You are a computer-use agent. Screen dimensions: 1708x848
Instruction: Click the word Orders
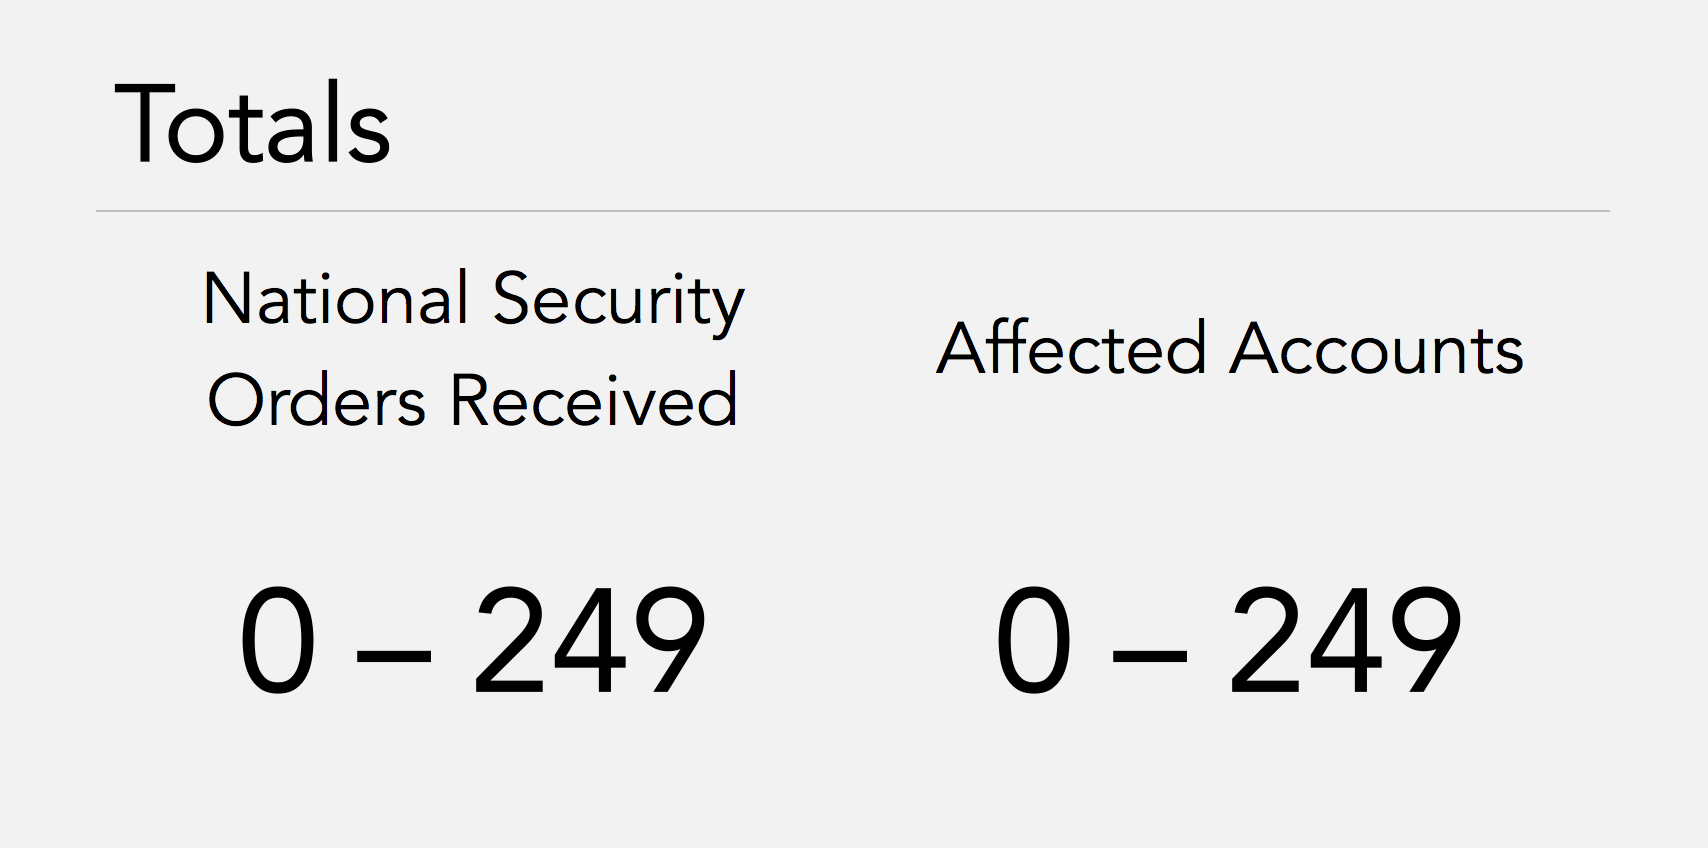coord(317,400)
